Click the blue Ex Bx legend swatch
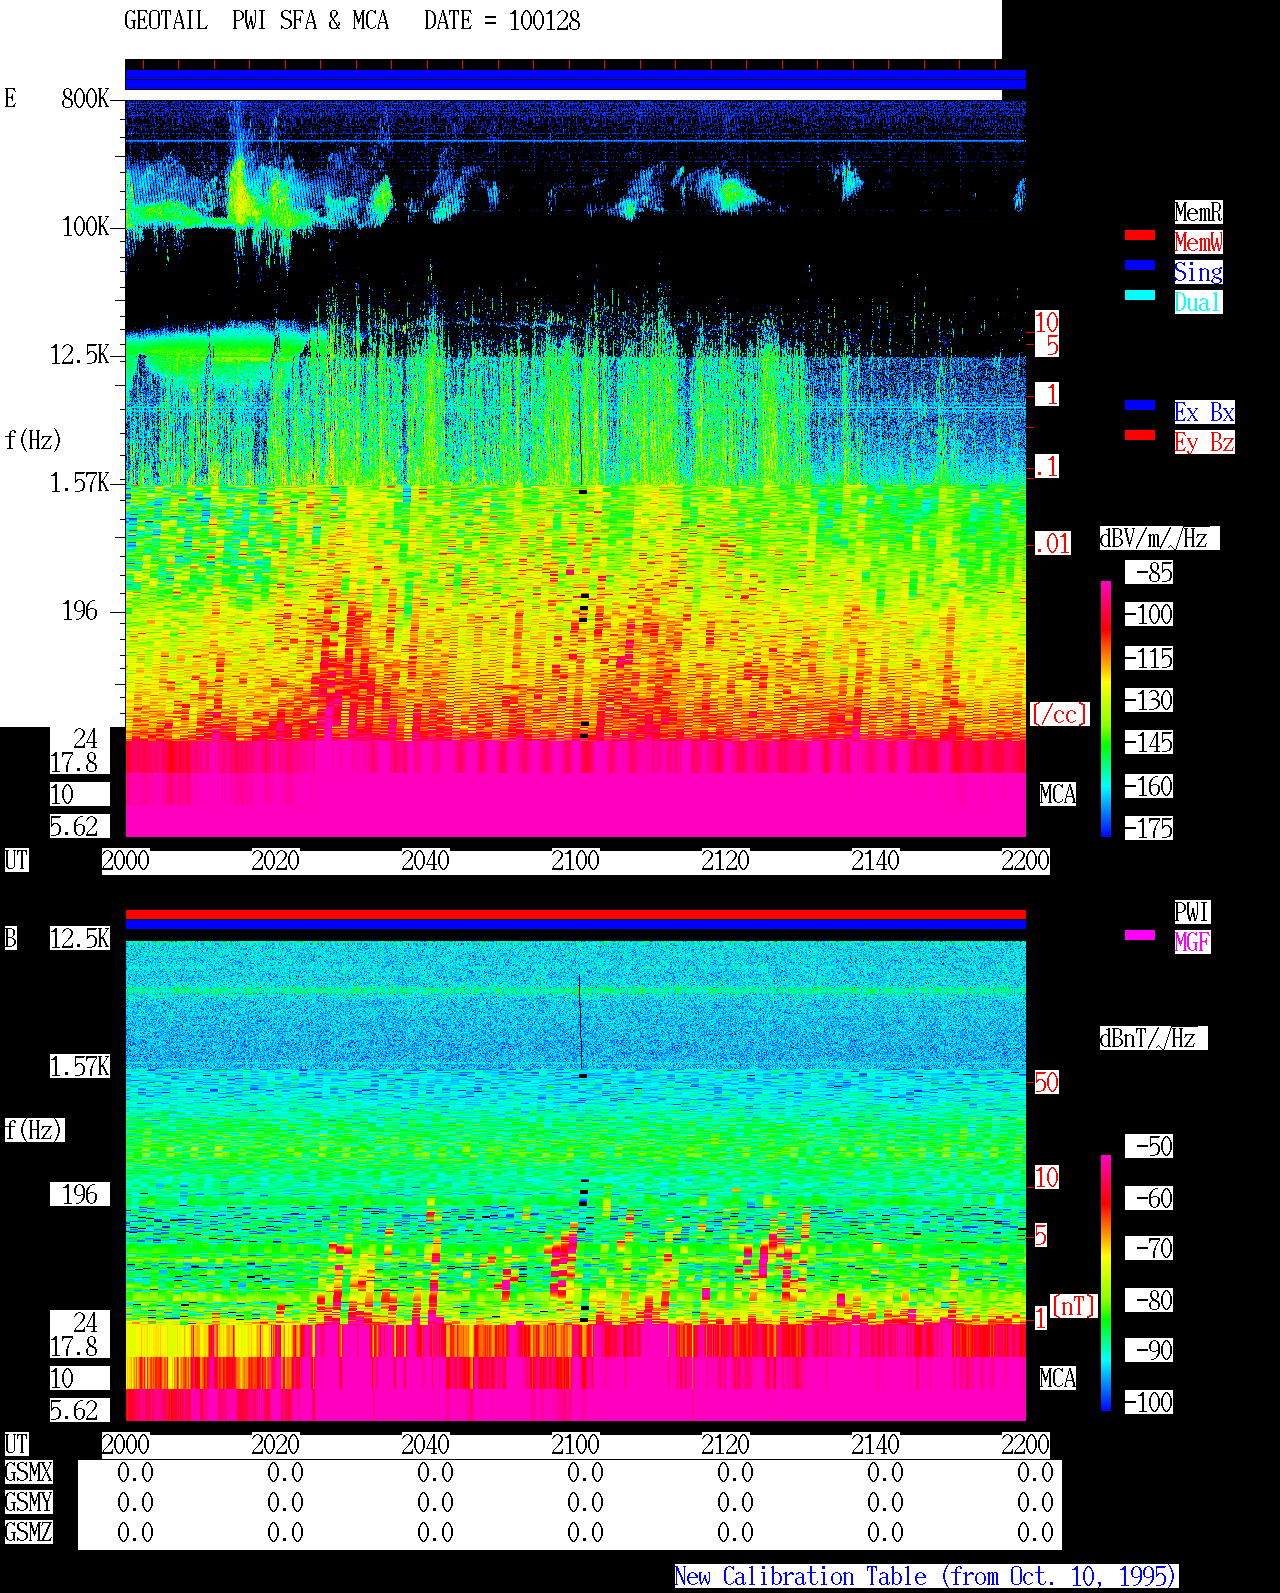The width and height of the screenshot is (1280, 1593). [x=1140, y=405]
